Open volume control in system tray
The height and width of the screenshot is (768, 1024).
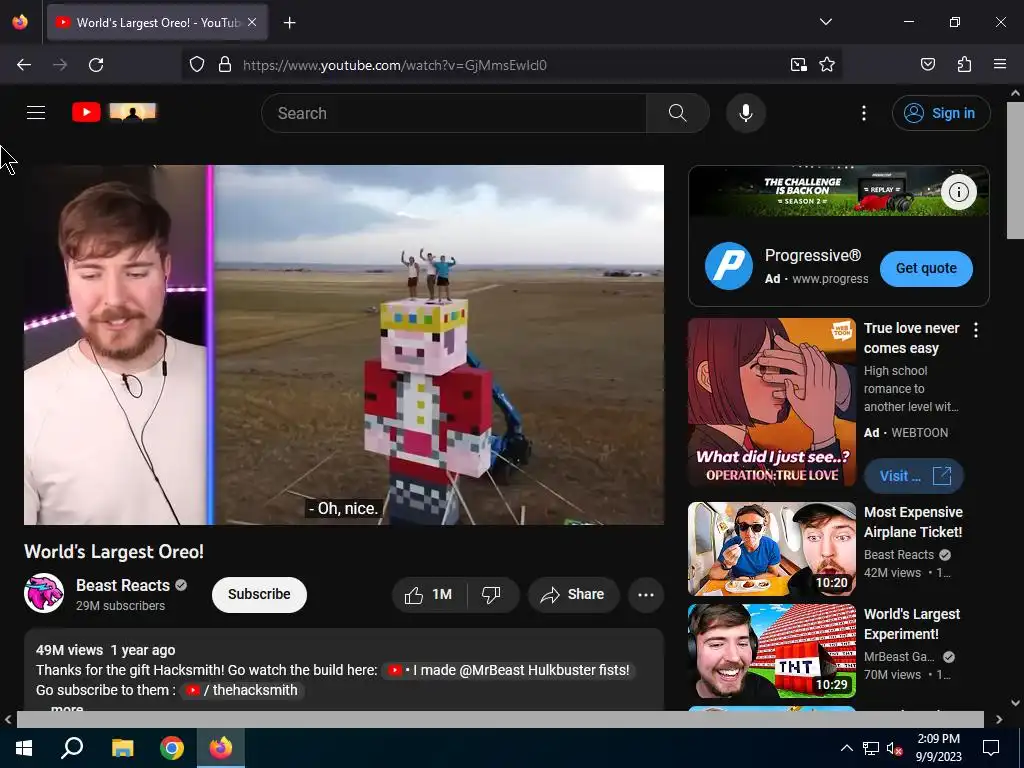pyautogui.click(x=894, y=748)
